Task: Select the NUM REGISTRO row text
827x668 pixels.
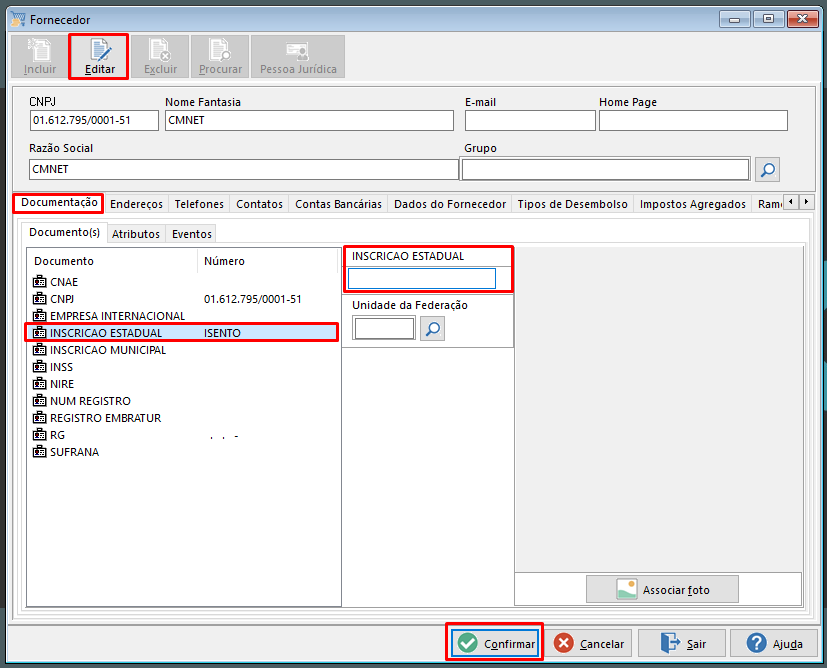Action: 90,401
